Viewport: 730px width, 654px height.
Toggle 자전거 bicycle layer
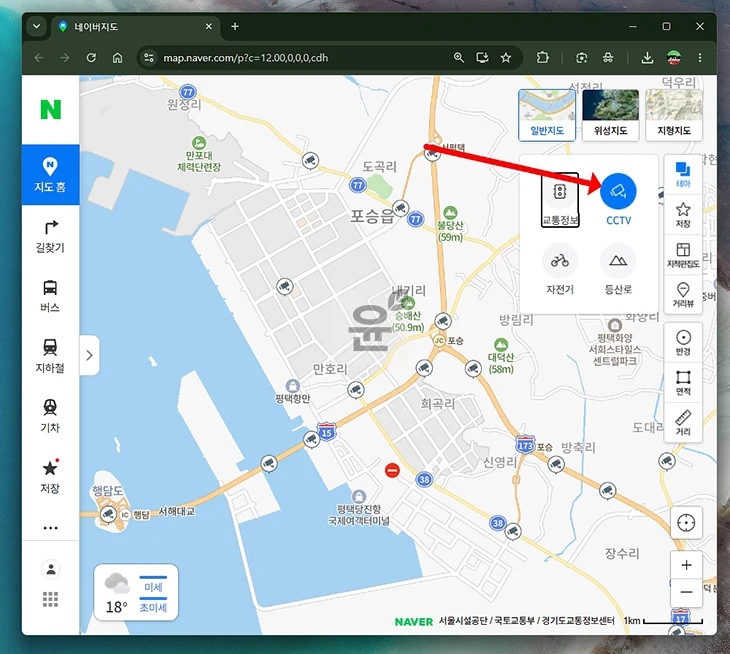560,269
